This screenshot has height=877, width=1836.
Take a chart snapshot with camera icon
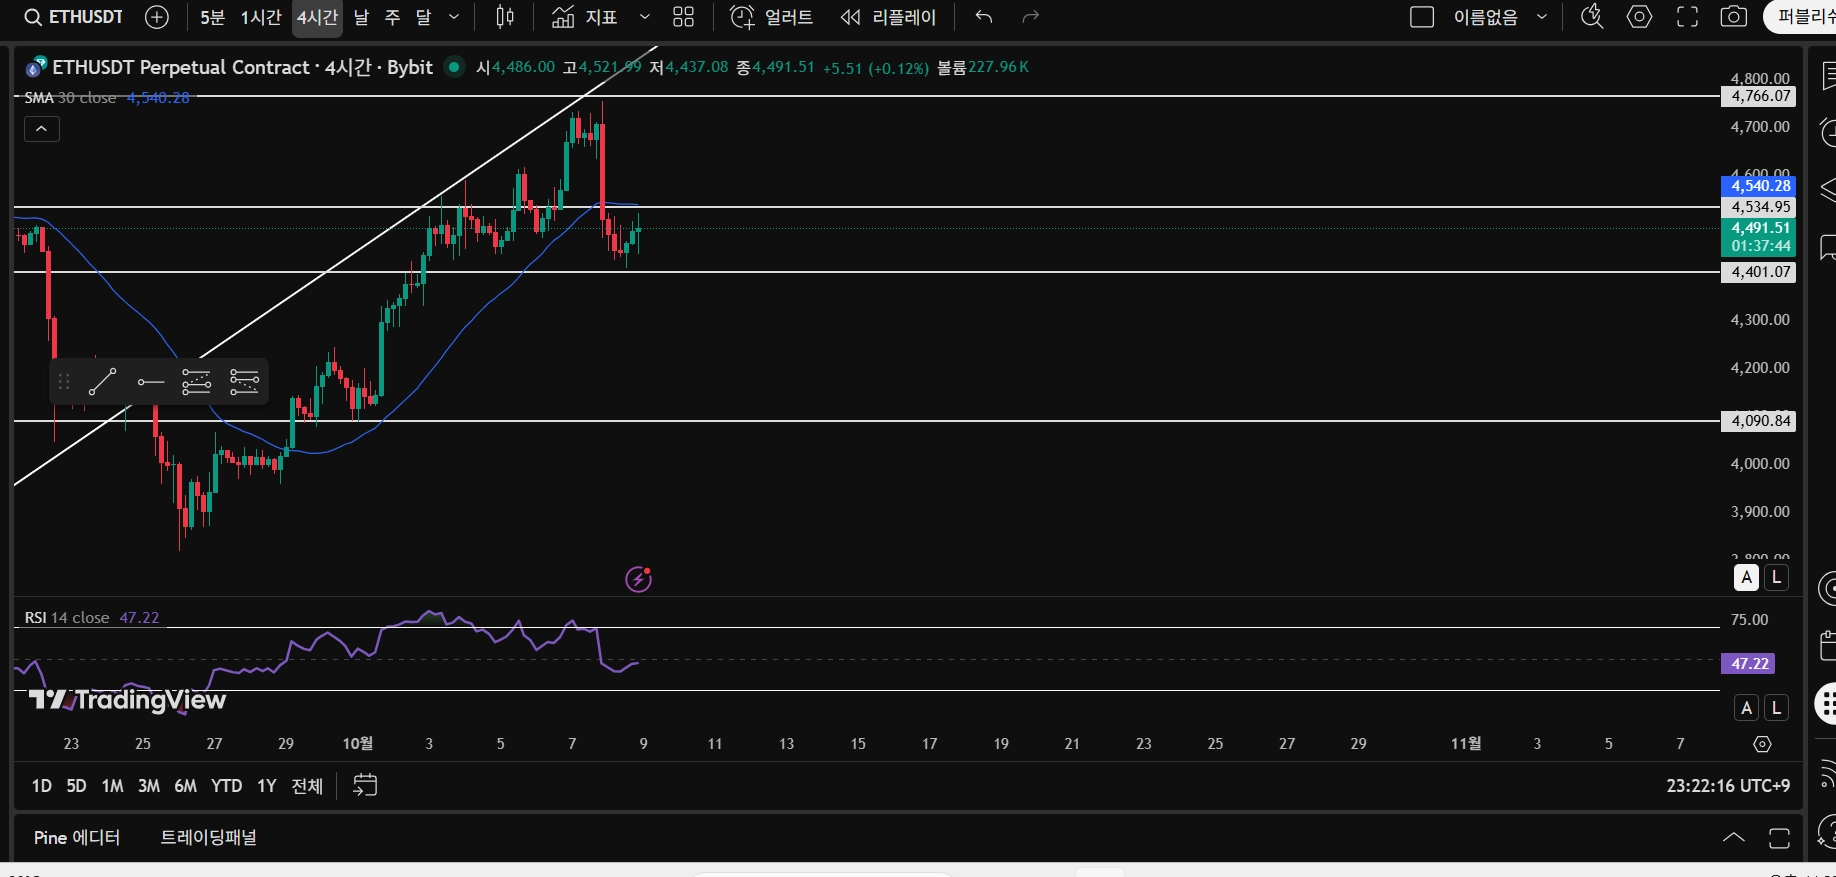(x=1734, y=17)
